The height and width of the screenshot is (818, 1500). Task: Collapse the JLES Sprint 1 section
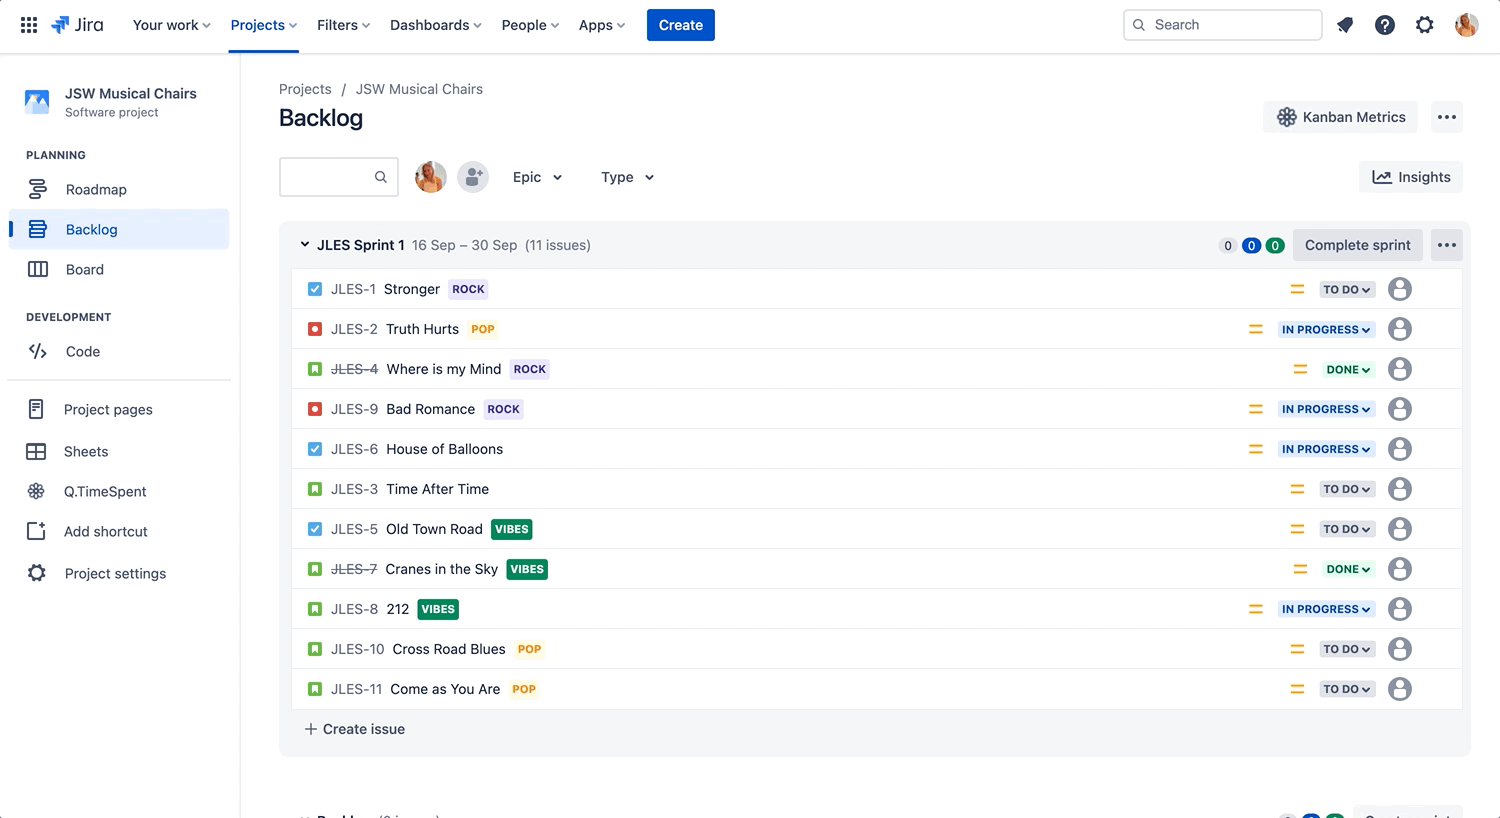pyautogui.click(x=305, y=245)
